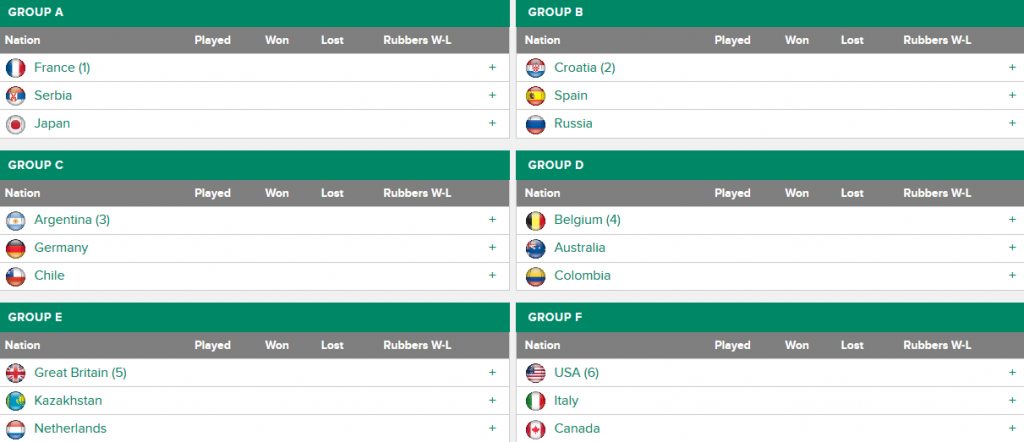Expand the France row plus sign

[492, 68]
